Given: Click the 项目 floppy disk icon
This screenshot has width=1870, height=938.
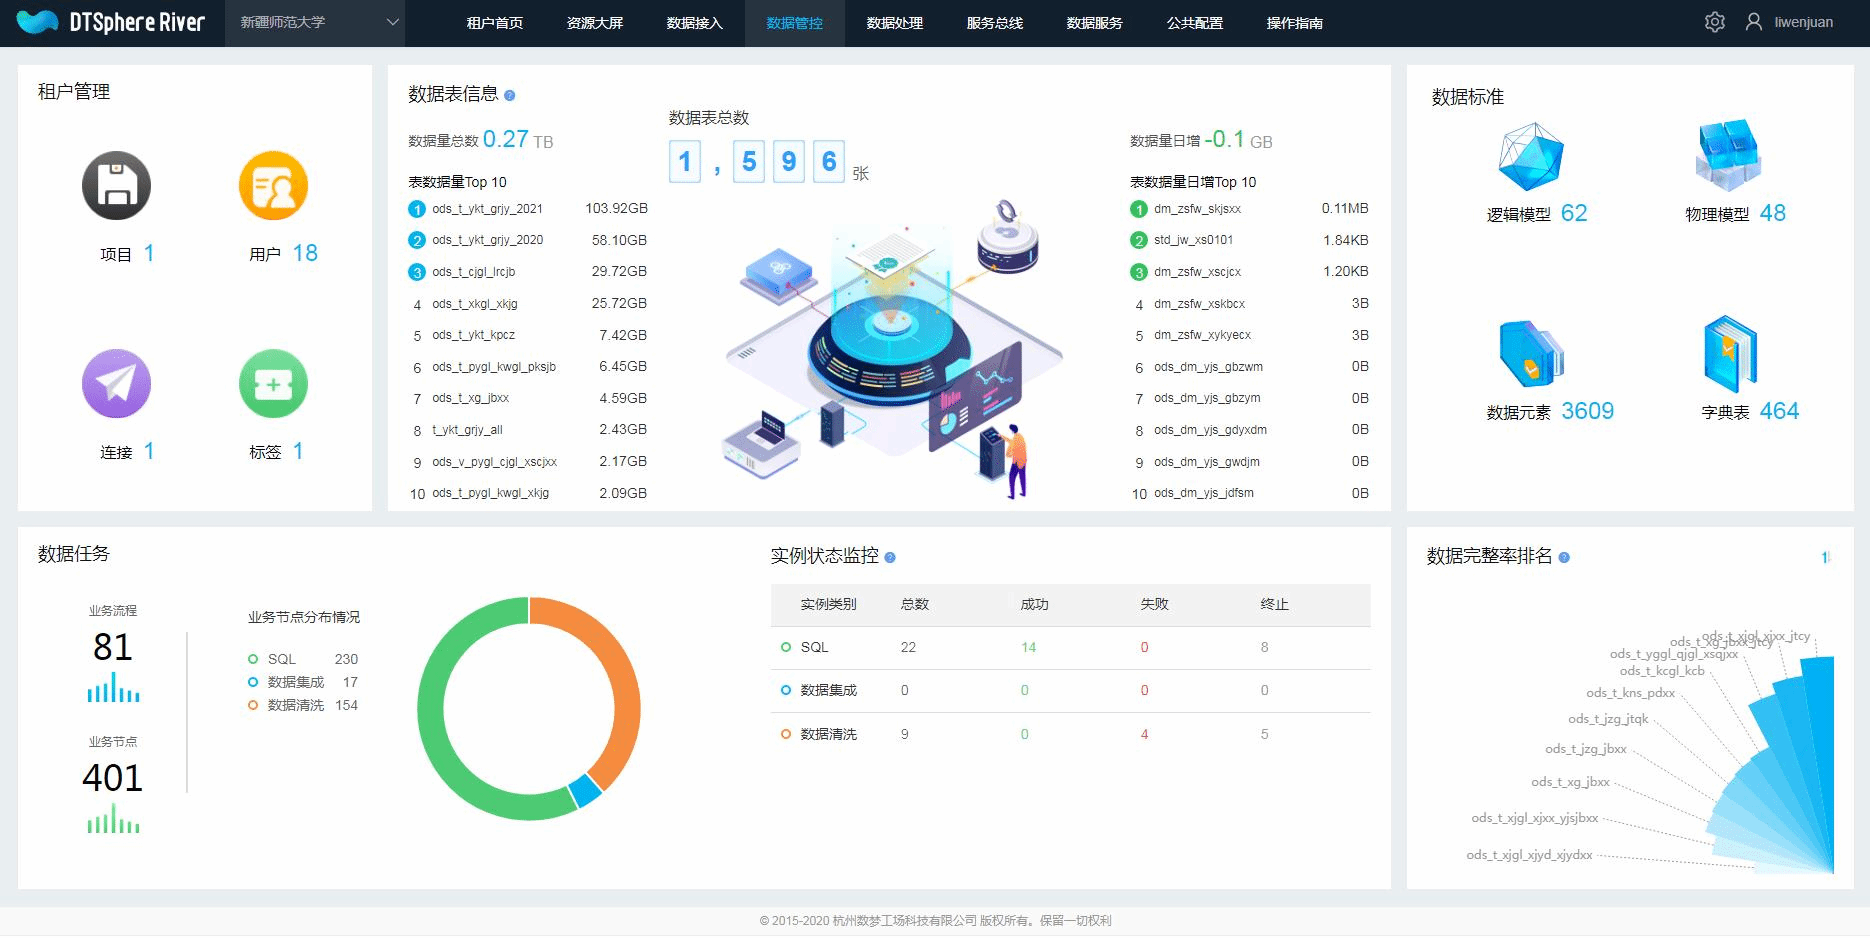Looking at the screenshot, I should coord(116,186).
